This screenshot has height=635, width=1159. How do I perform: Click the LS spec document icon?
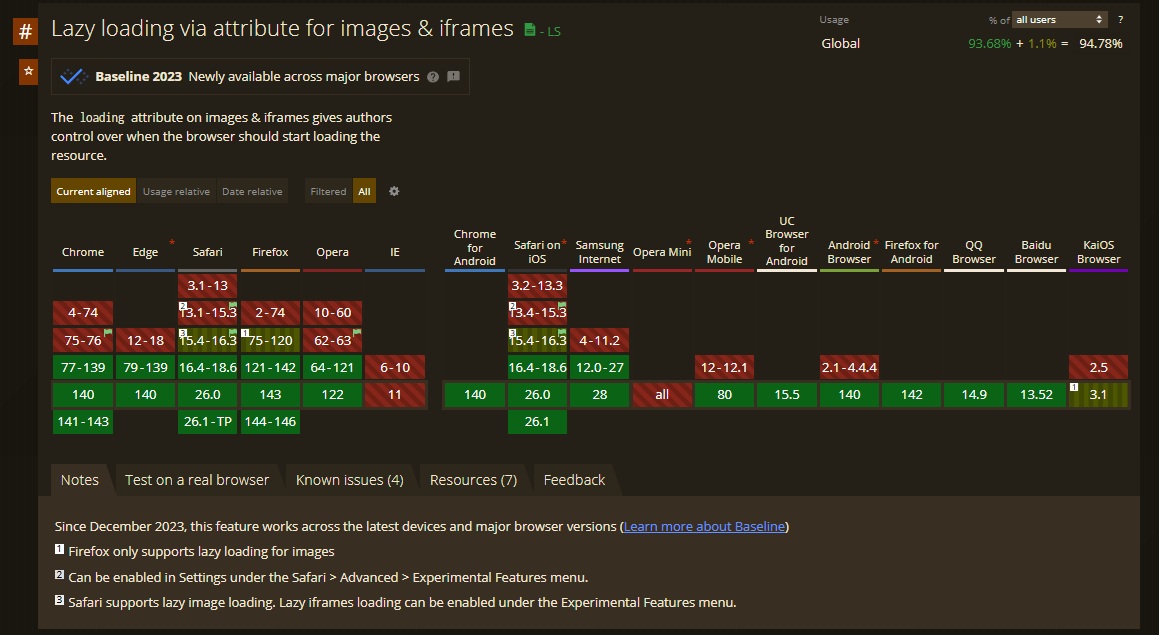(x=530, y=31)
